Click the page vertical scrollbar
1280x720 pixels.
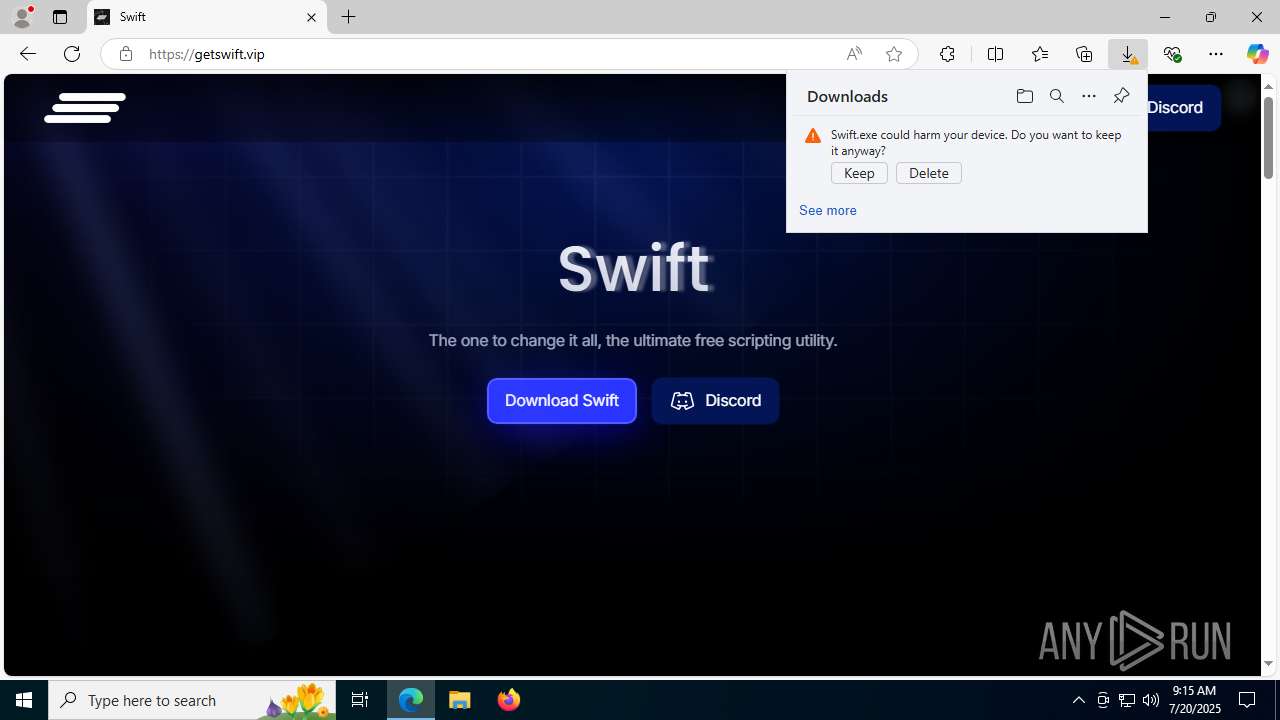tap(1268, 137)
